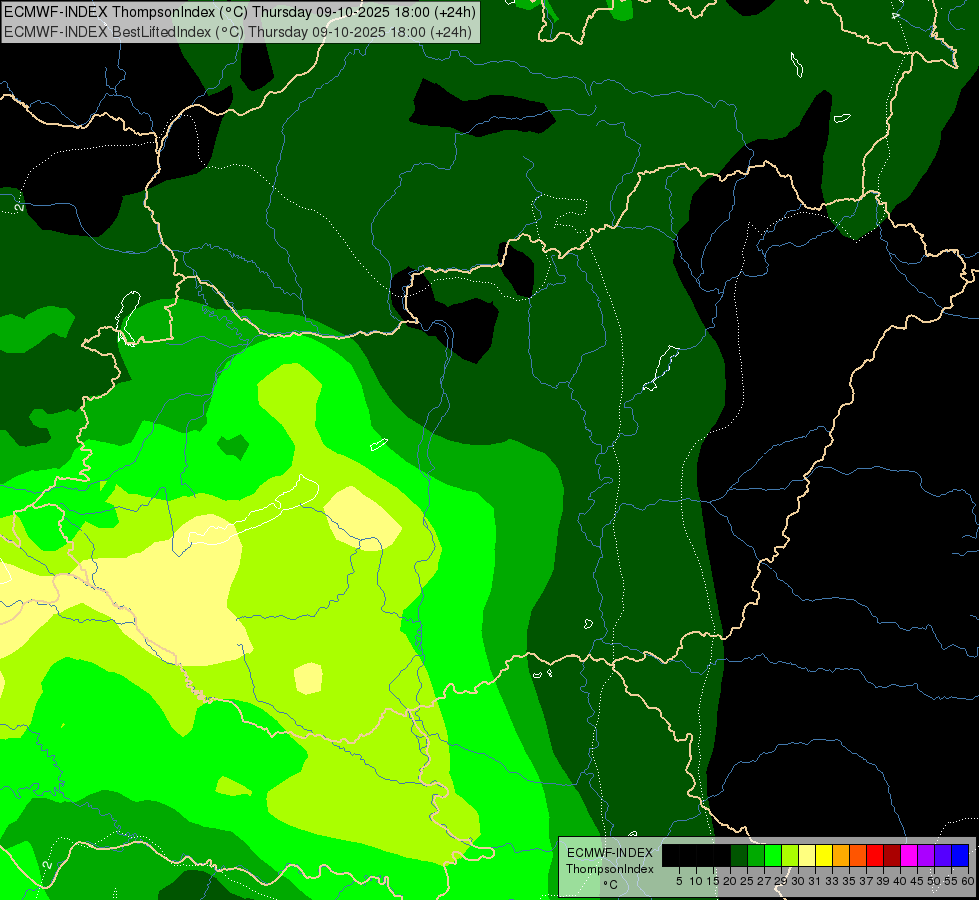The height and width of the screenshot is (900, 979).
Task: Pick the blue swatch in the legend
Action: pos(960,855)
